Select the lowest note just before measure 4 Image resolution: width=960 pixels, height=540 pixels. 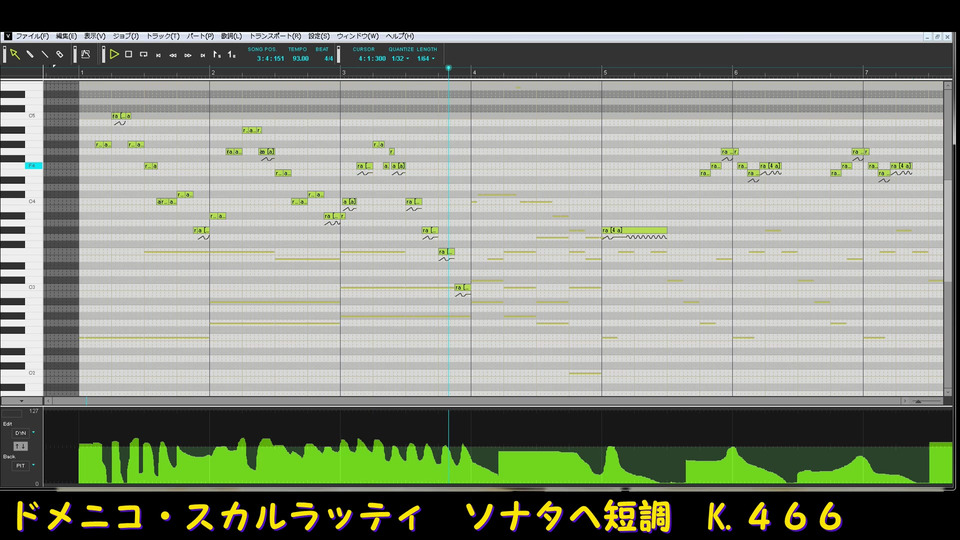tap(462, 287)
